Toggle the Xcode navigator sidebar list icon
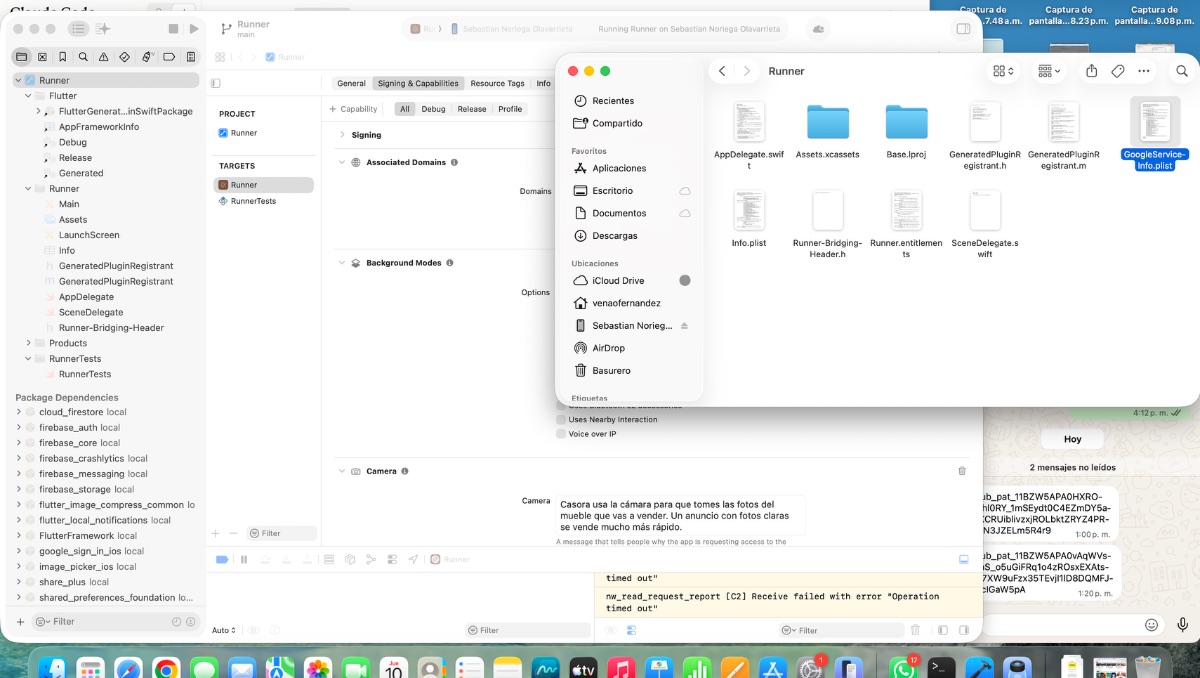The height and width of the screenshot is (678, 1200). 79,29
